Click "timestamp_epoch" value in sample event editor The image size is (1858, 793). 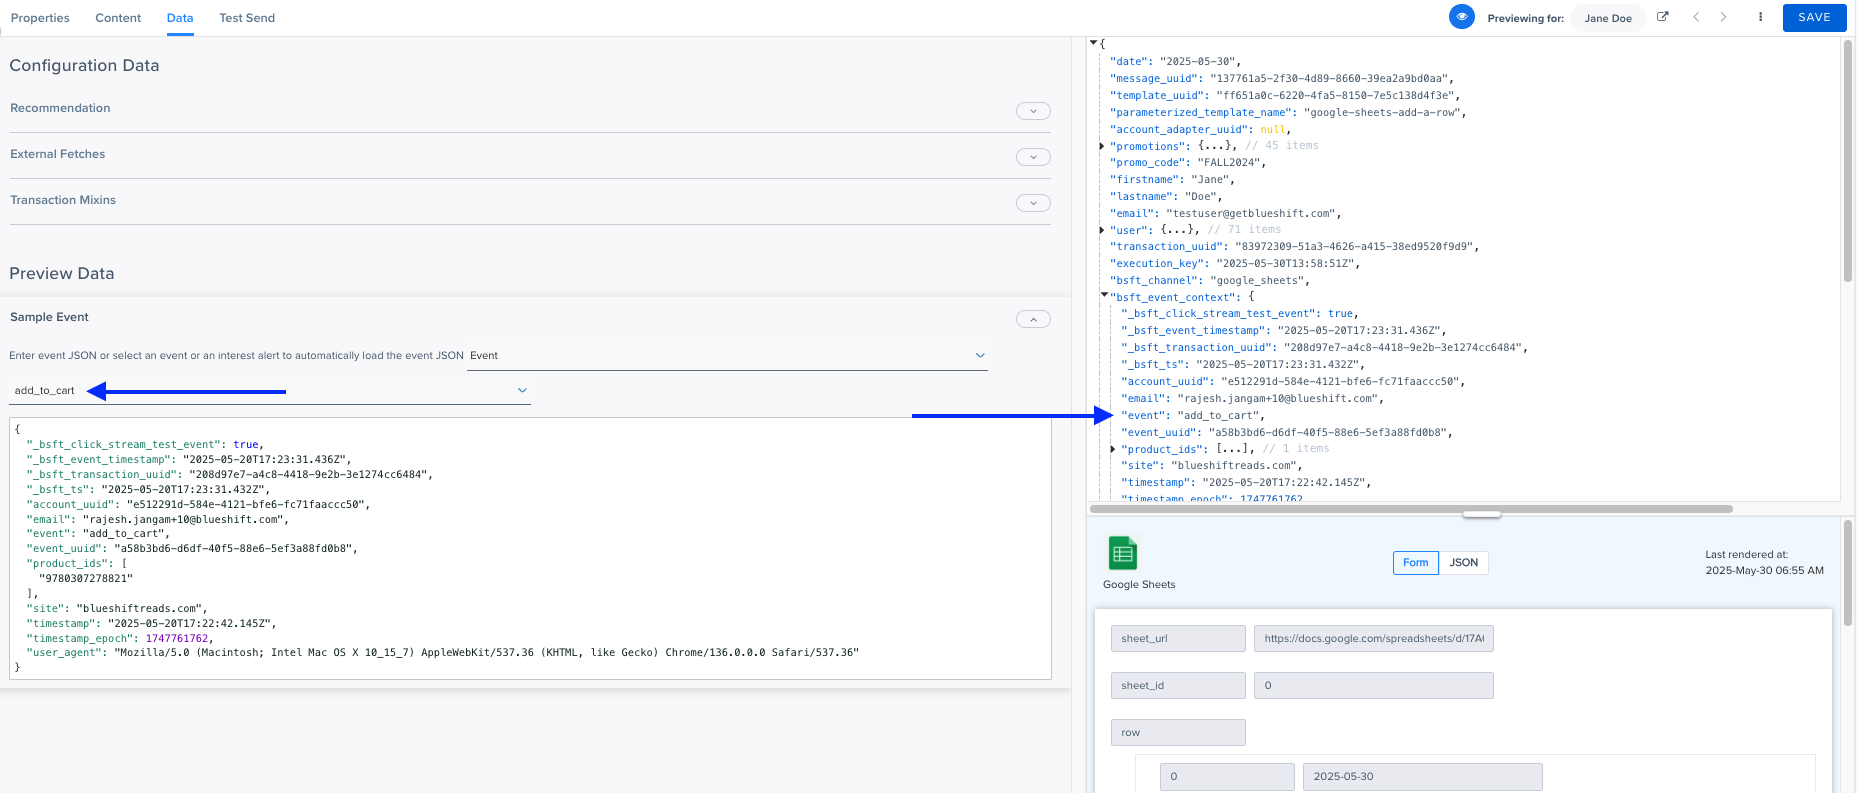tap(177, 638)
